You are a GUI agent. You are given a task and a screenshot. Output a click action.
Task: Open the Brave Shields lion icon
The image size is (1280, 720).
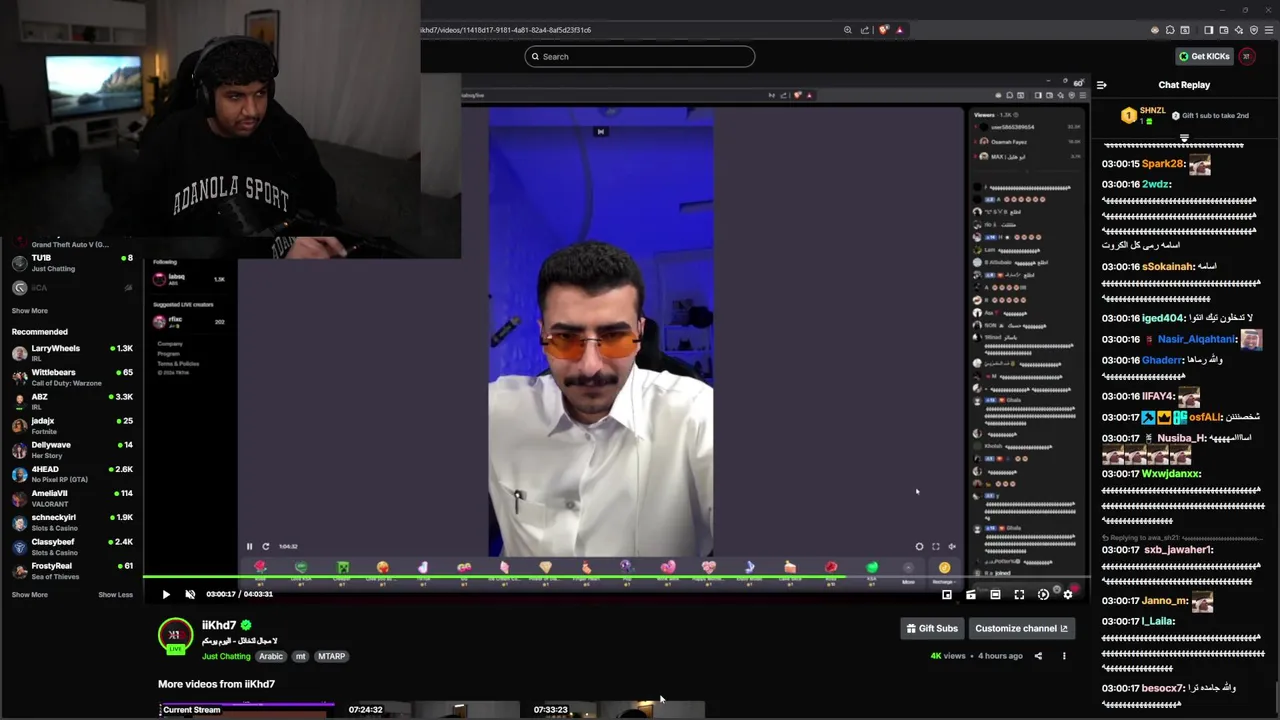[x=883, y=30]
